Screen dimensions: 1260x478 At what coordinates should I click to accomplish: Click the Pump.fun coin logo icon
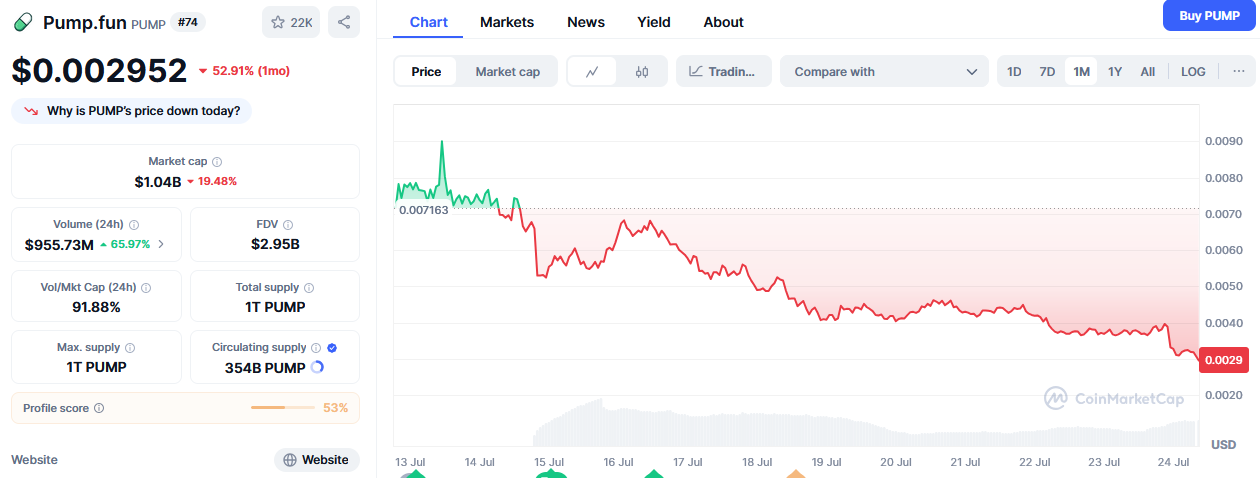(23, 22)
